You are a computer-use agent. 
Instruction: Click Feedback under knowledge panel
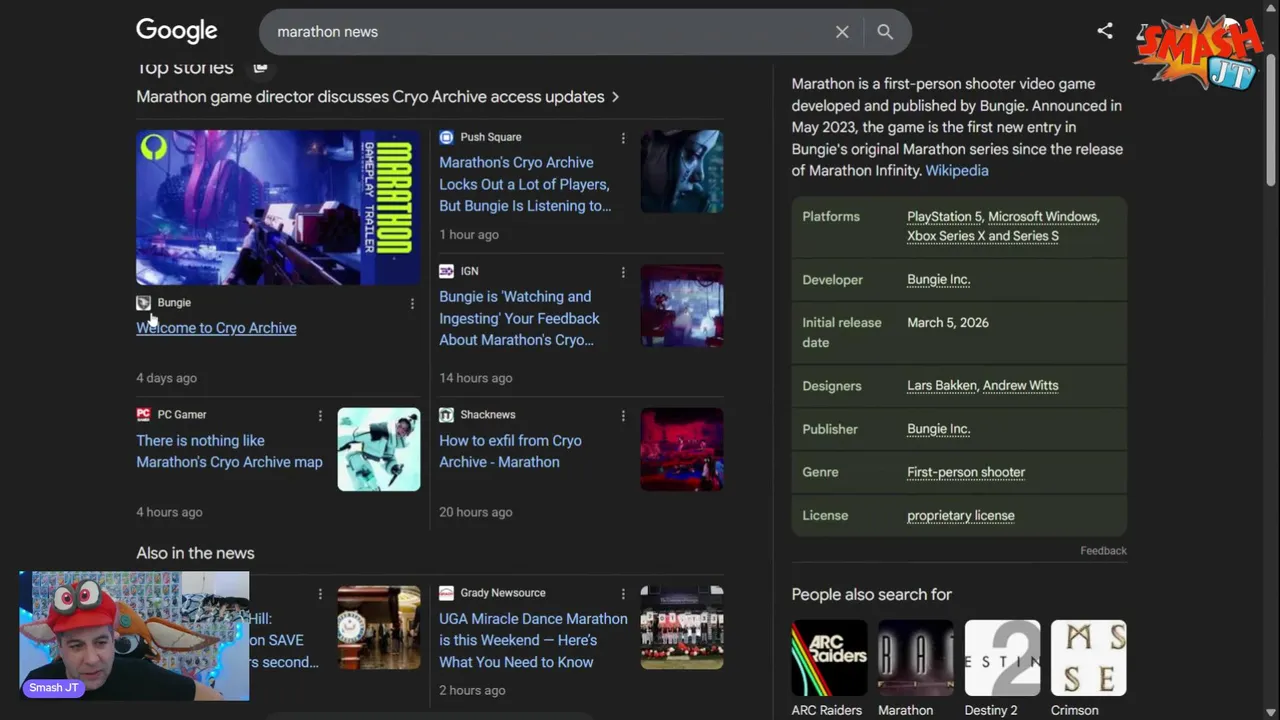pyautogui.click(x=1103, y=551)
